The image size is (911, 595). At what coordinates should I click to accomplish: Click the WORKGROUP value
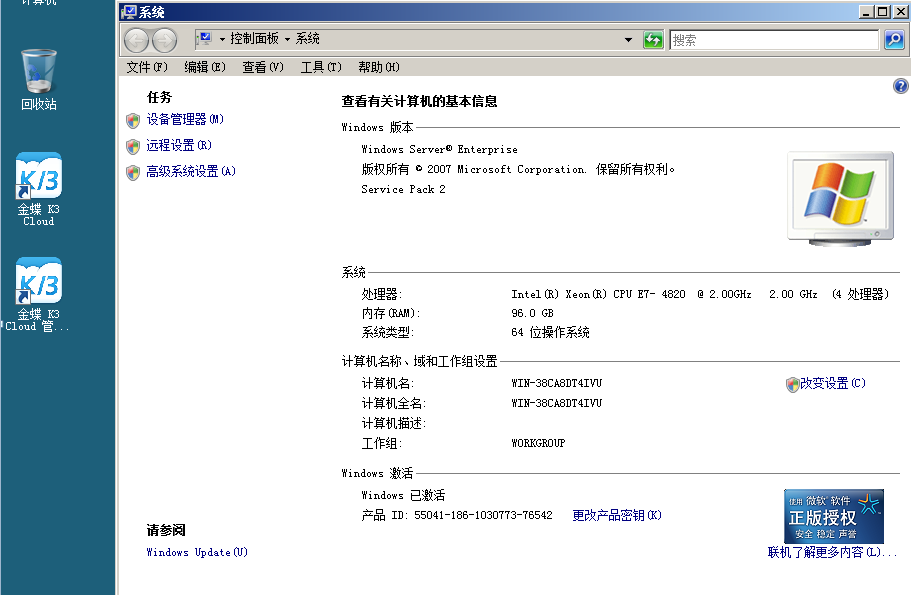coord(538,443)
